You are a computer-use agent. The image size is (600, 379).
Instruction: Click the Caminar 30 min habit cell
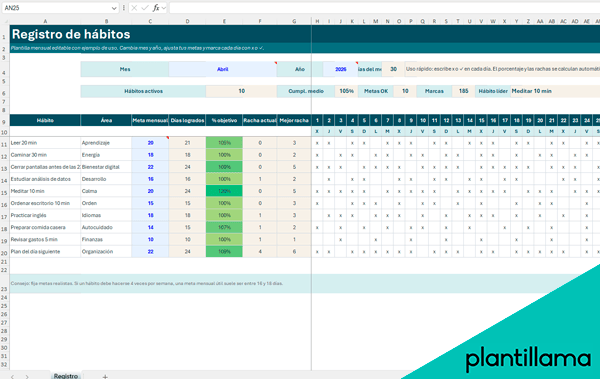coord(45,155)
